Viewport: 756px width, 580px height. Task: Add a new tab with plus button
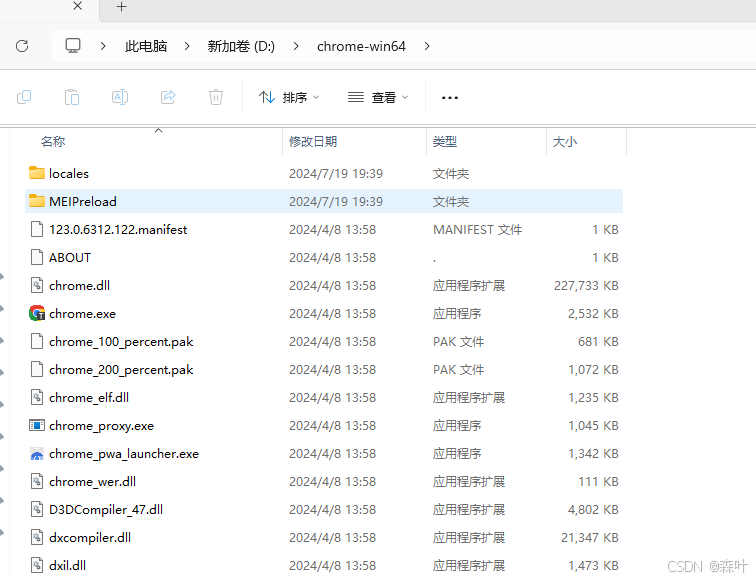click(122, 7)
